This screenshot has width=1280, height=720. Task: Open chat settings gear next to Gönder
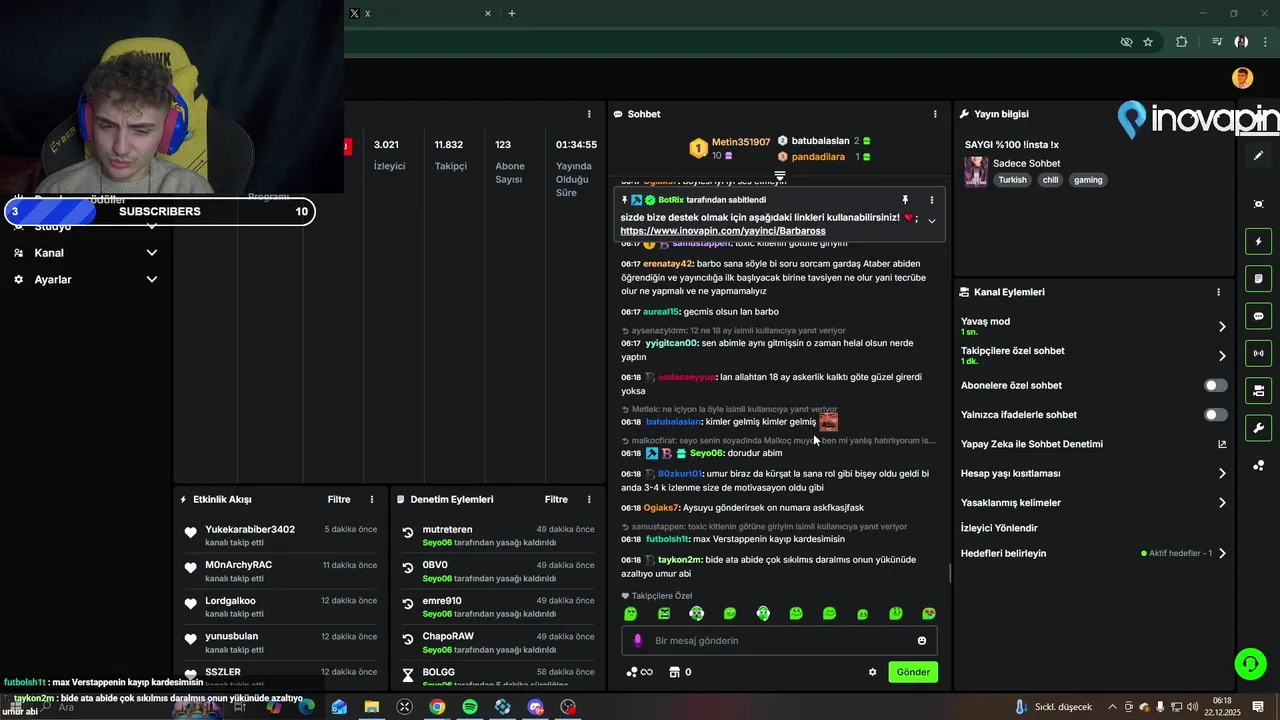point(872,672)
